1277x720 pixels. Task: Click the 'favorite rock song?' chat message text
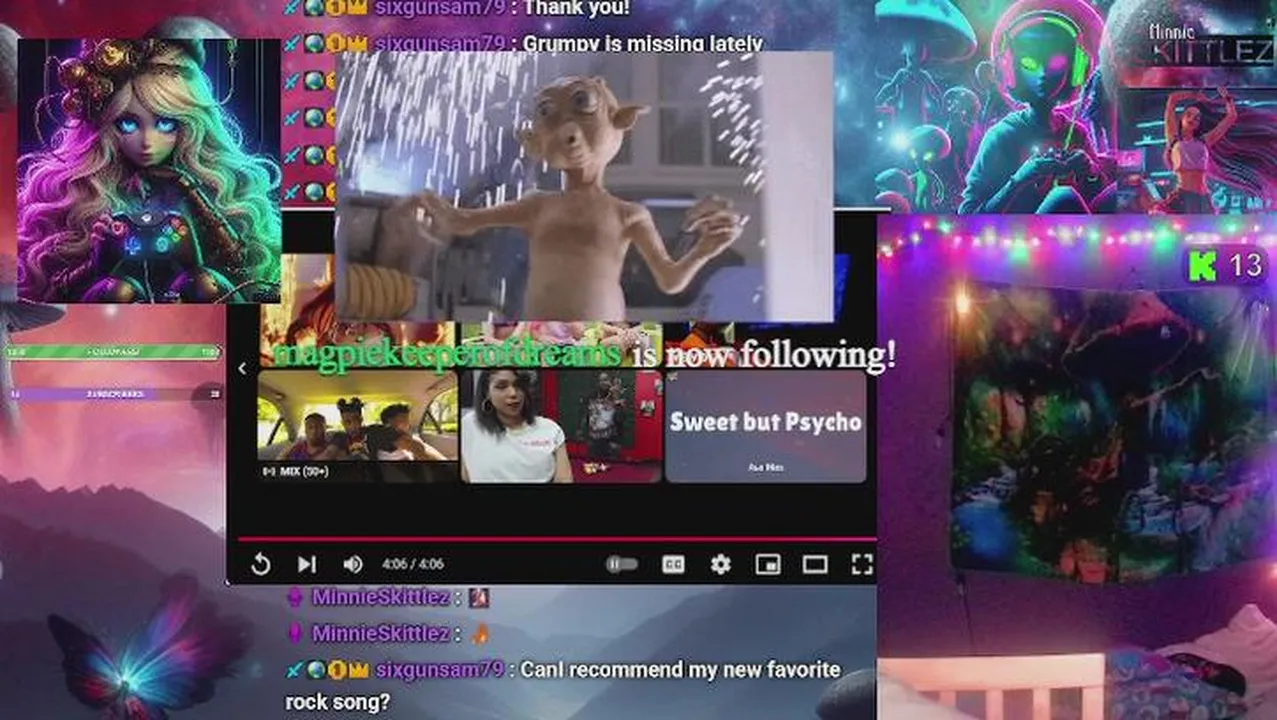point(563,685)
